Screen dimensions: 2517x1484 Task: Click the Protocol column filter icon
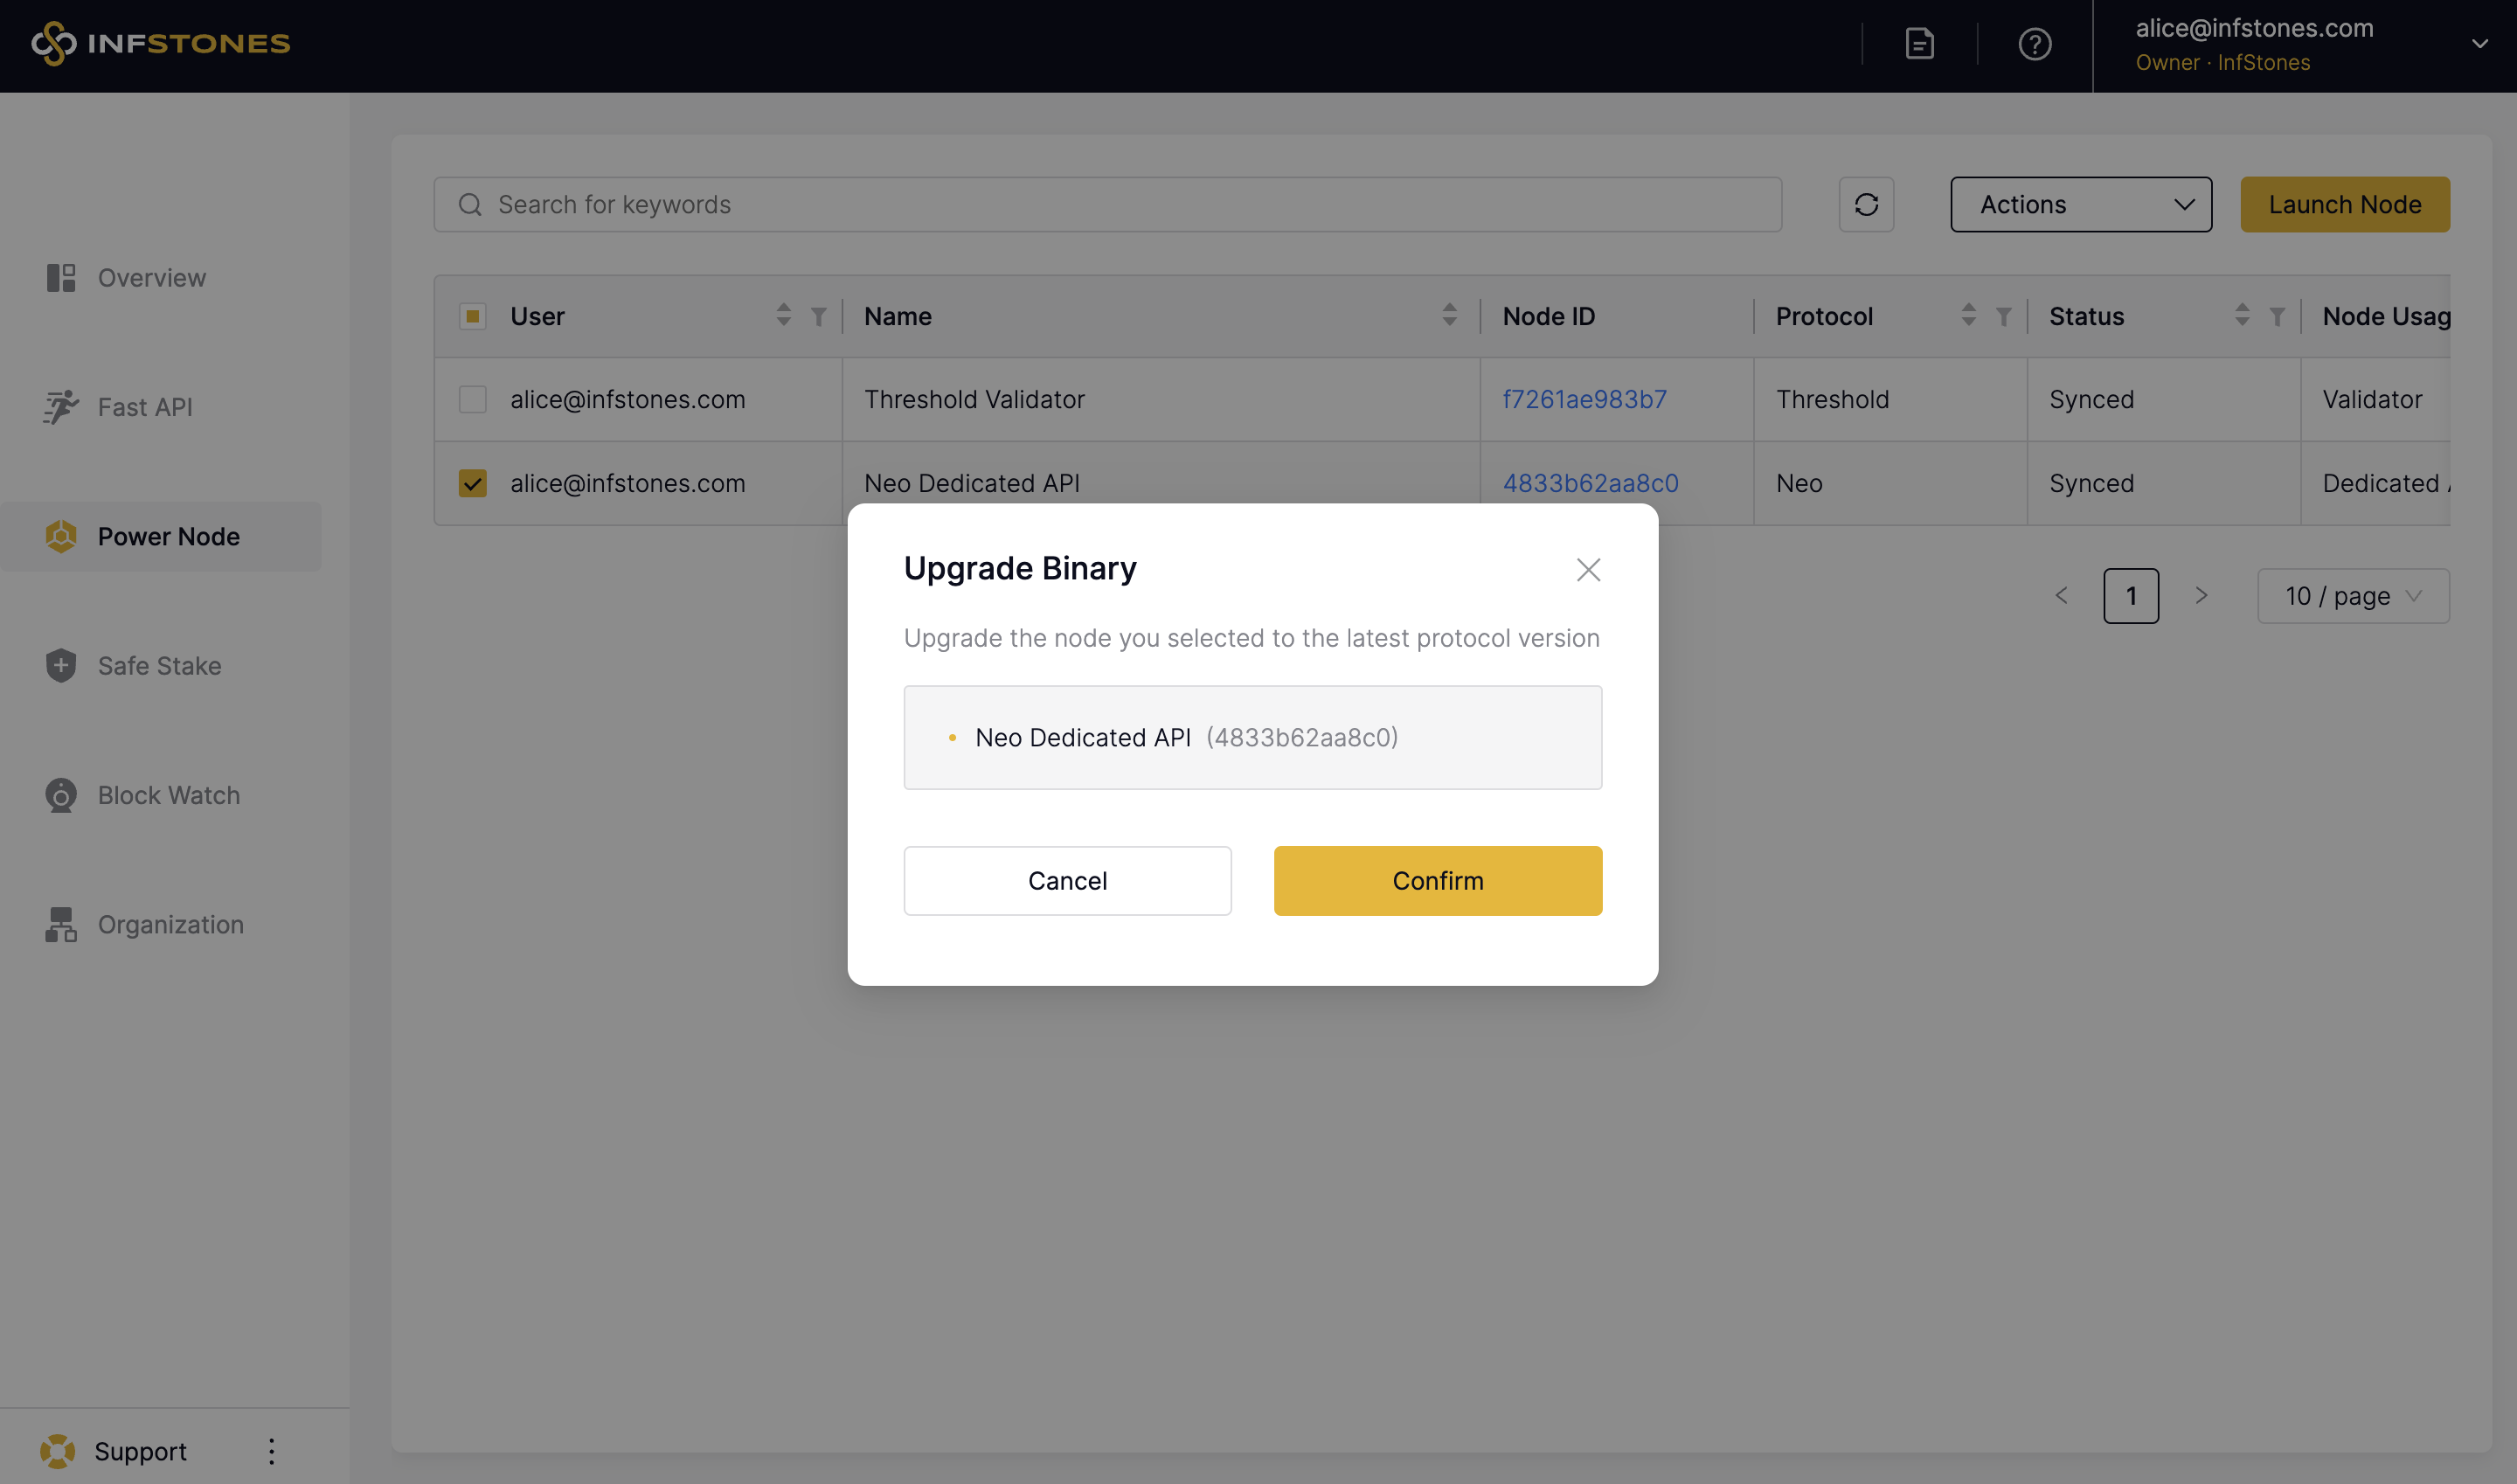click(x=2003, y=316)
